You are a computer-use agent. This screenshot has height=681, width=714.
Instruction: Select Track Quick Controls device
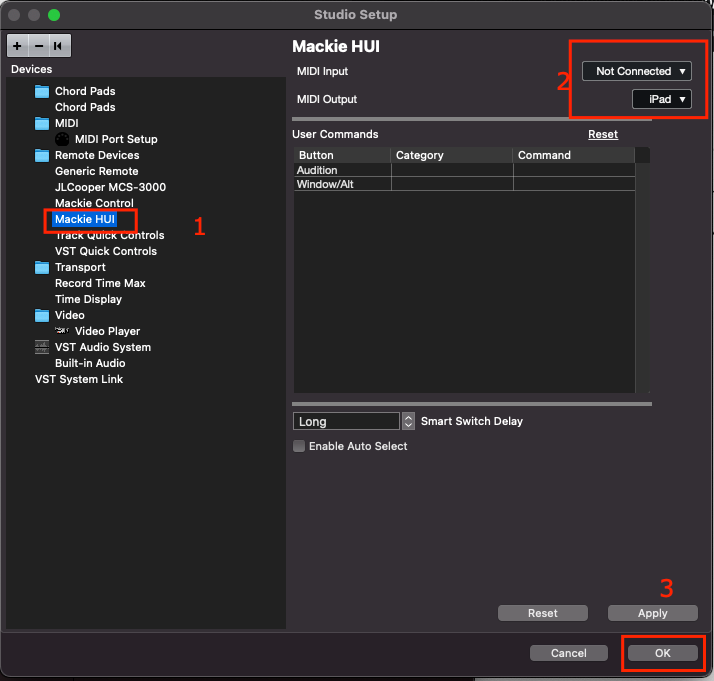(x=109, y=235)
